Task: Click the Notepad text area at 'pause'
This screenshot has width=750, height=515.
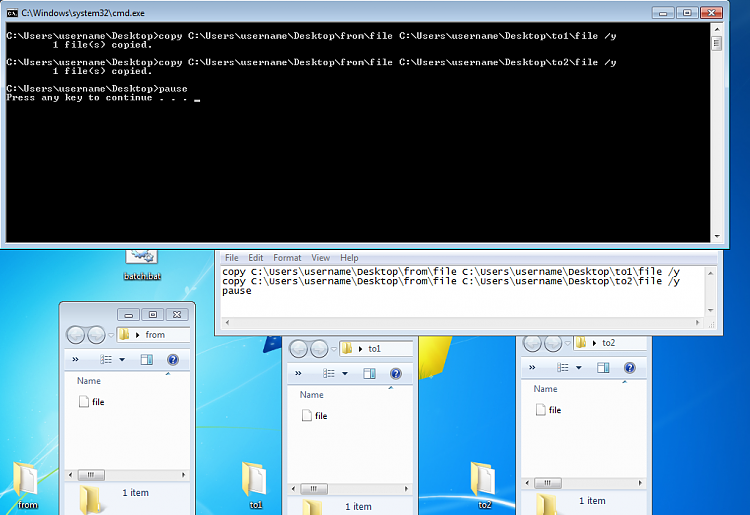Action: (x=236, y=291)
